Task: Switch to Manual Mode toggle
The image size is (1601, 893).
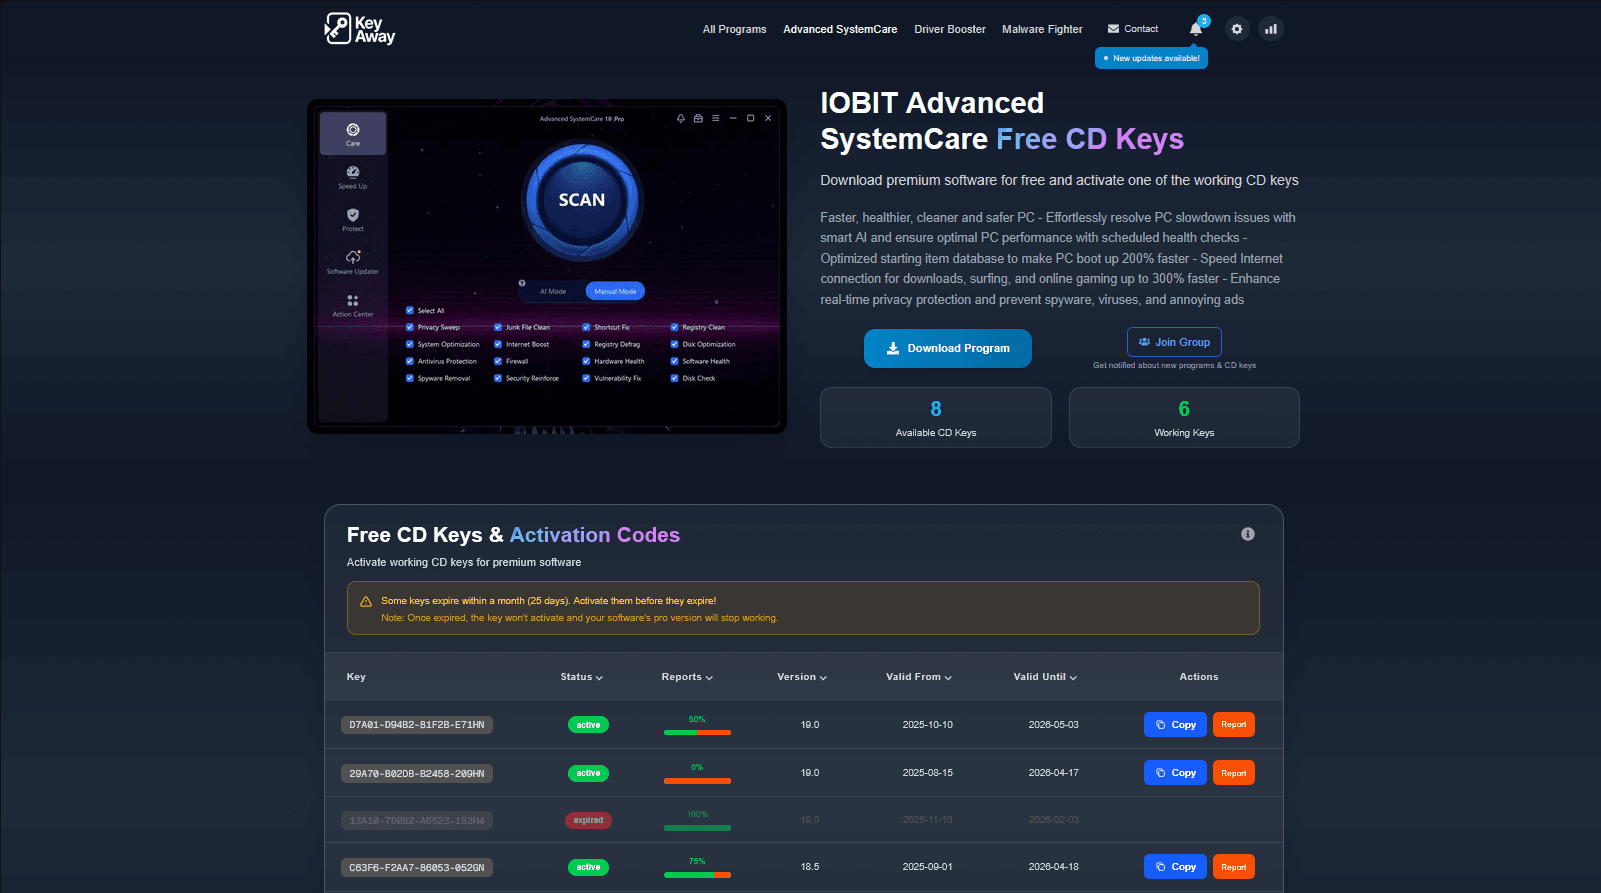Action: coord(615,291)
